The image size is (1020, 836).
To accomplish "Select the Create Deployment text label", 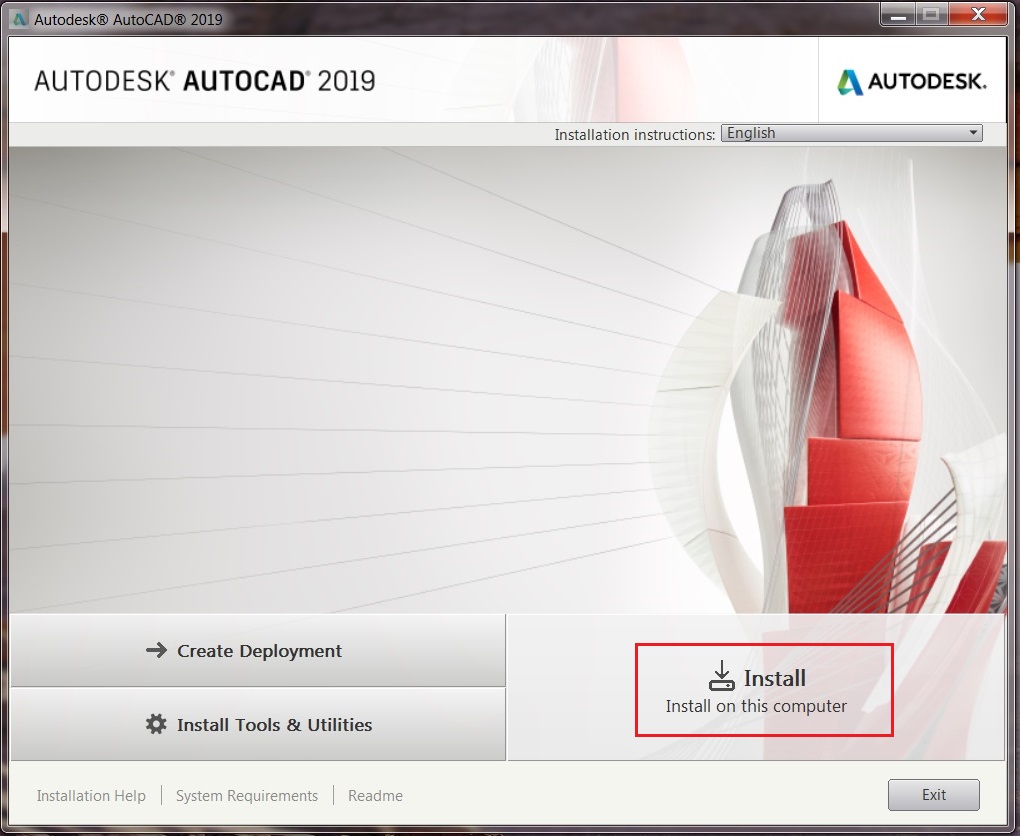I will pyautogui.click(x=259, y=651).
